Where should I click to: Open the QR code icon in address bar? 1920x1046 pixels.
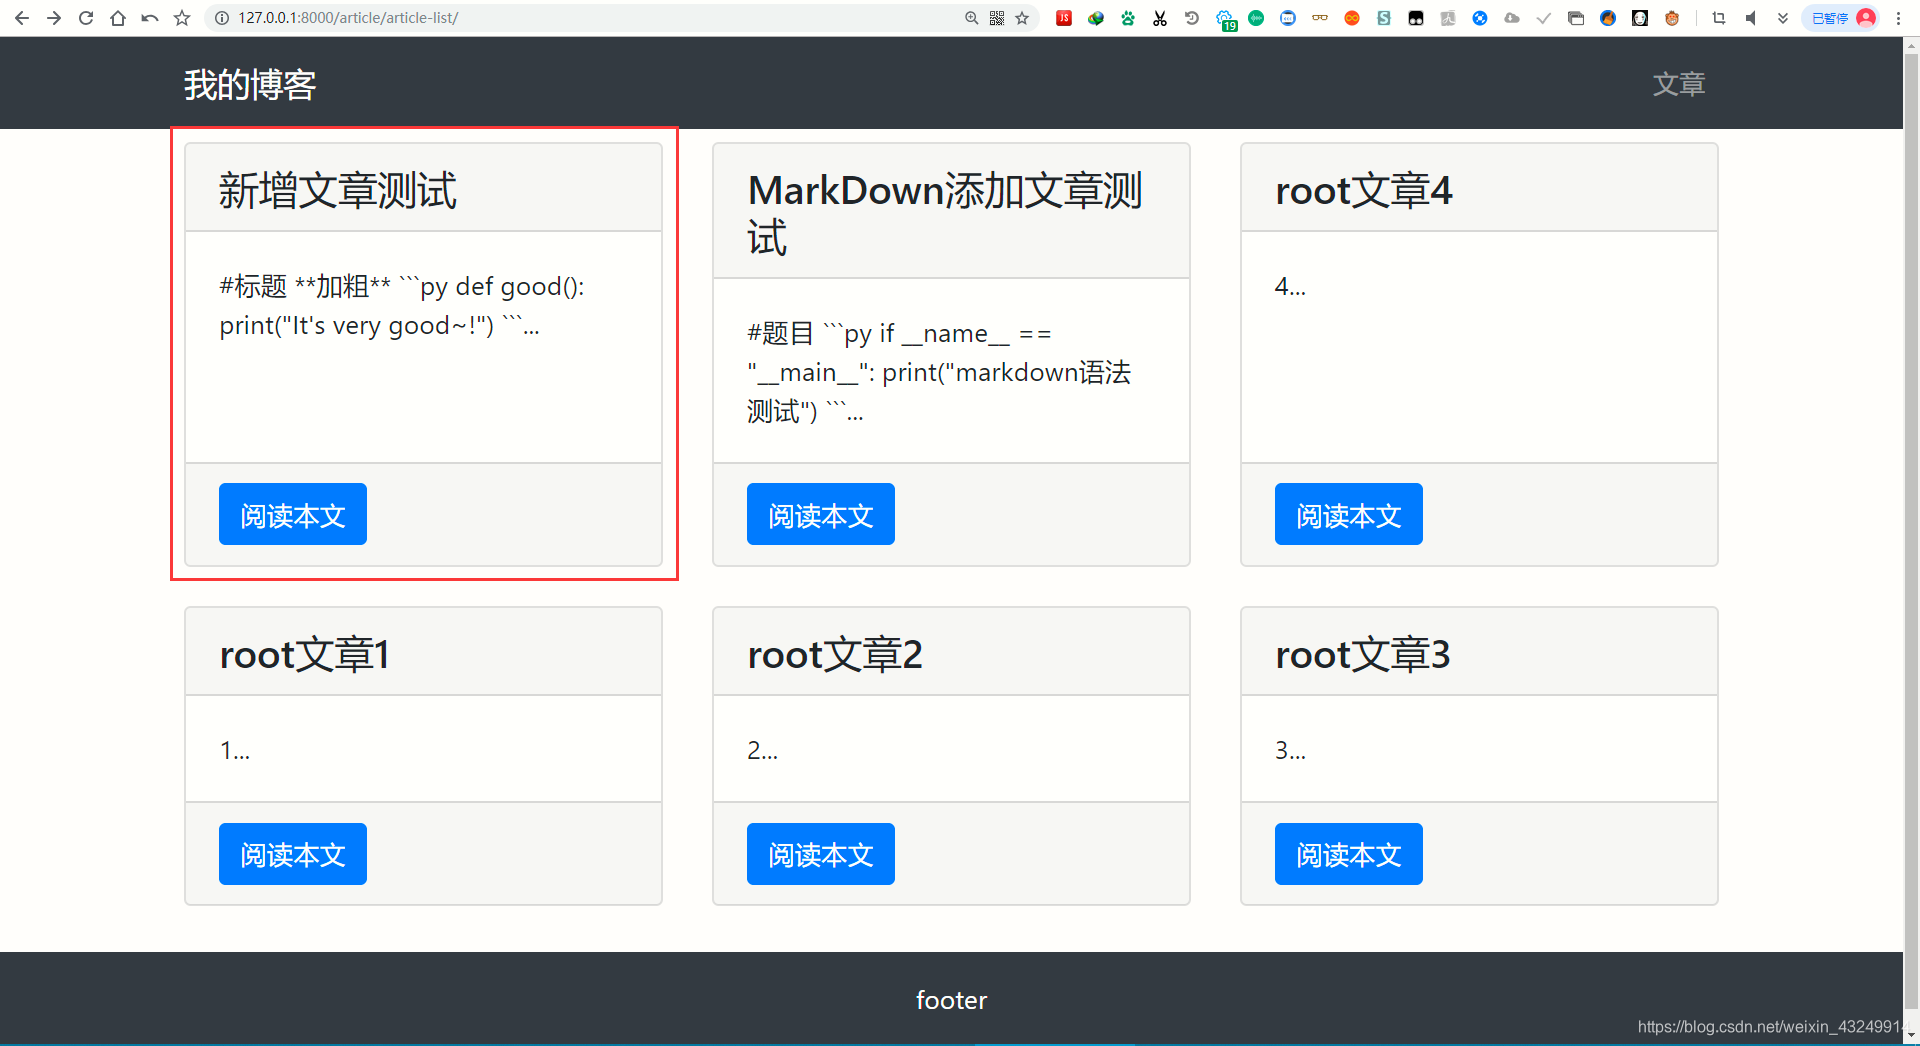click(x=997, y=18)
